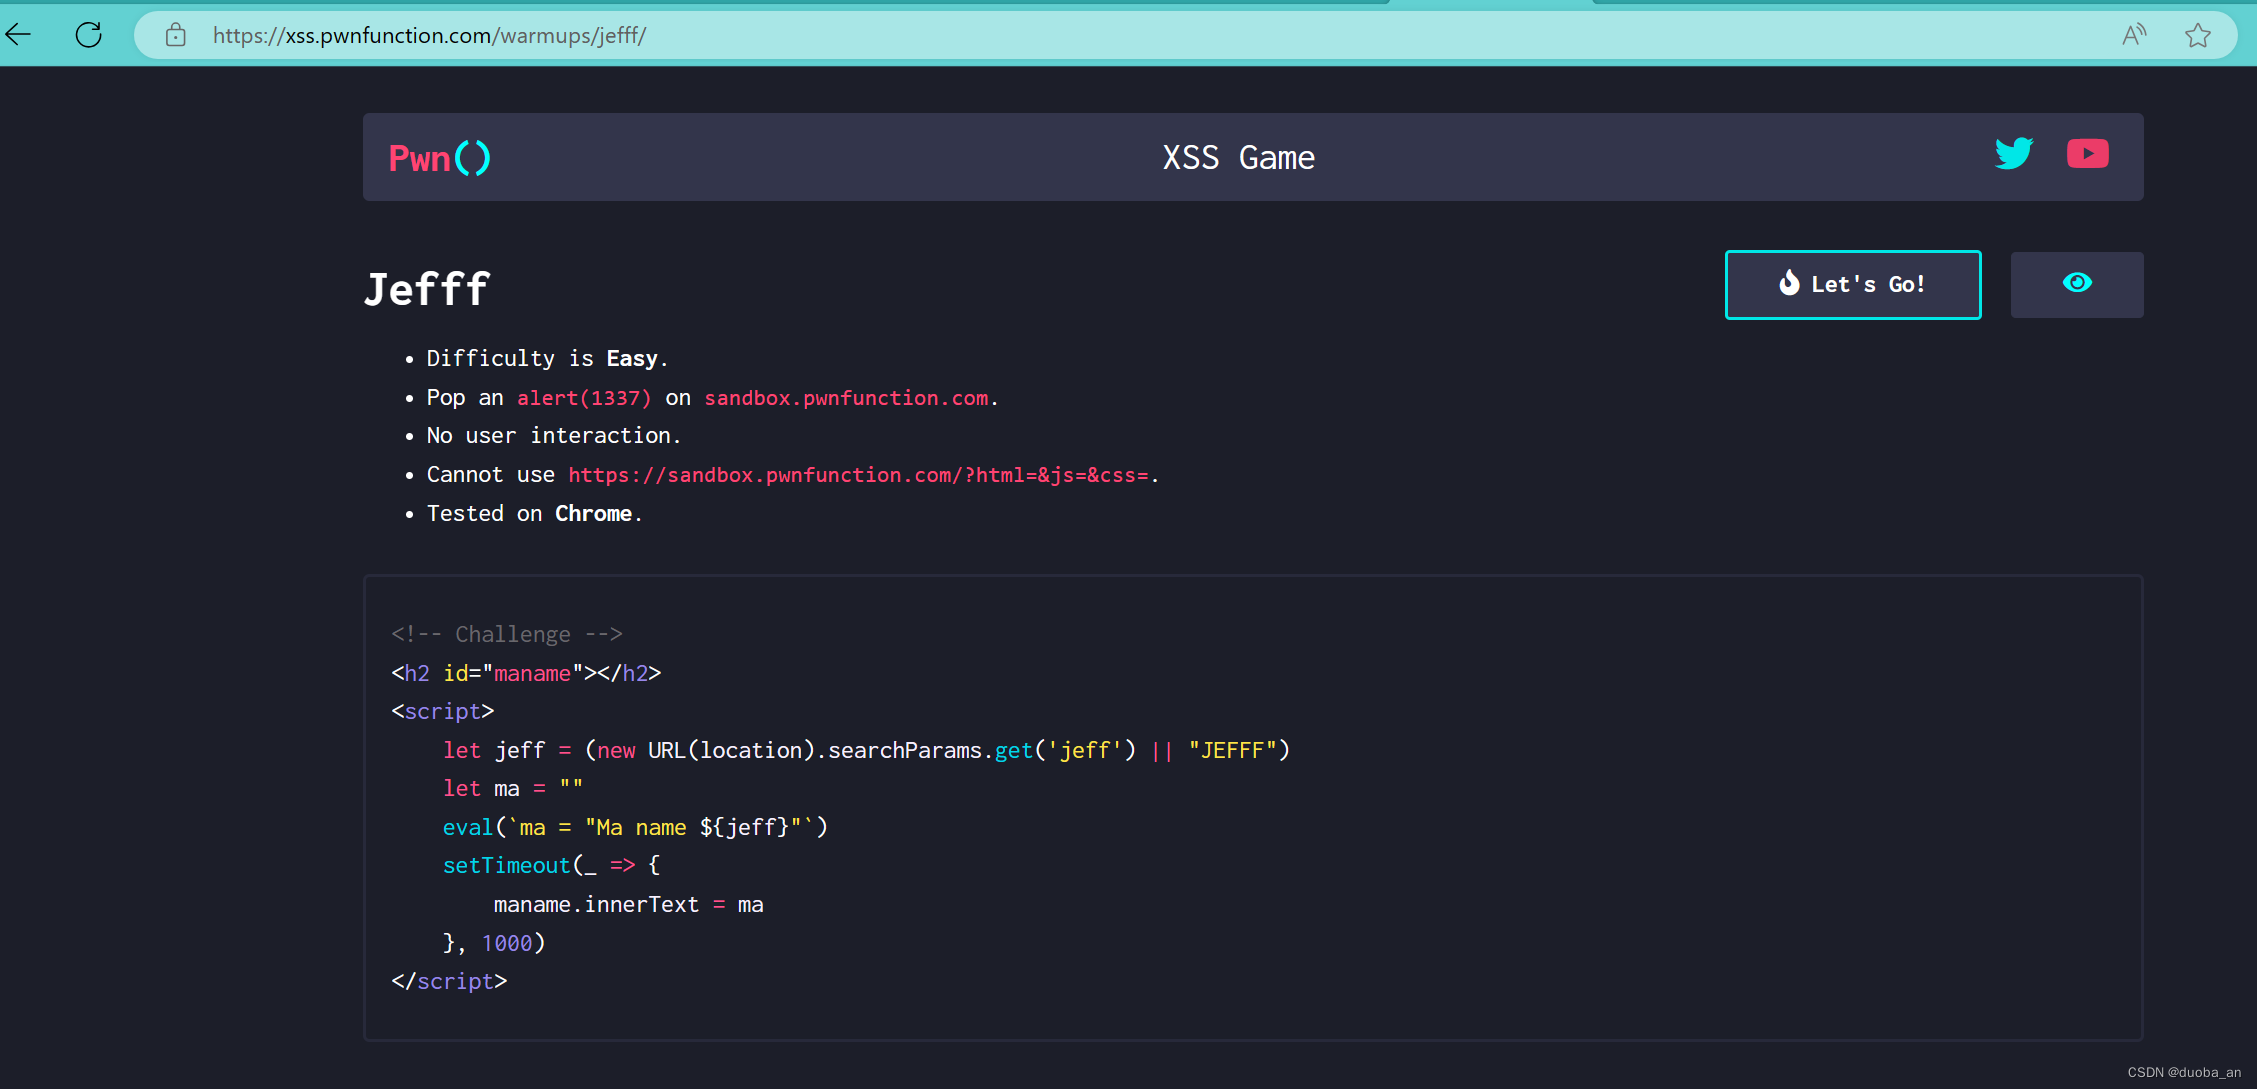Open the YouTube icon in the navbar
The width and height of the screenshot is (2257, 1089).
[x=2088, y=154]
